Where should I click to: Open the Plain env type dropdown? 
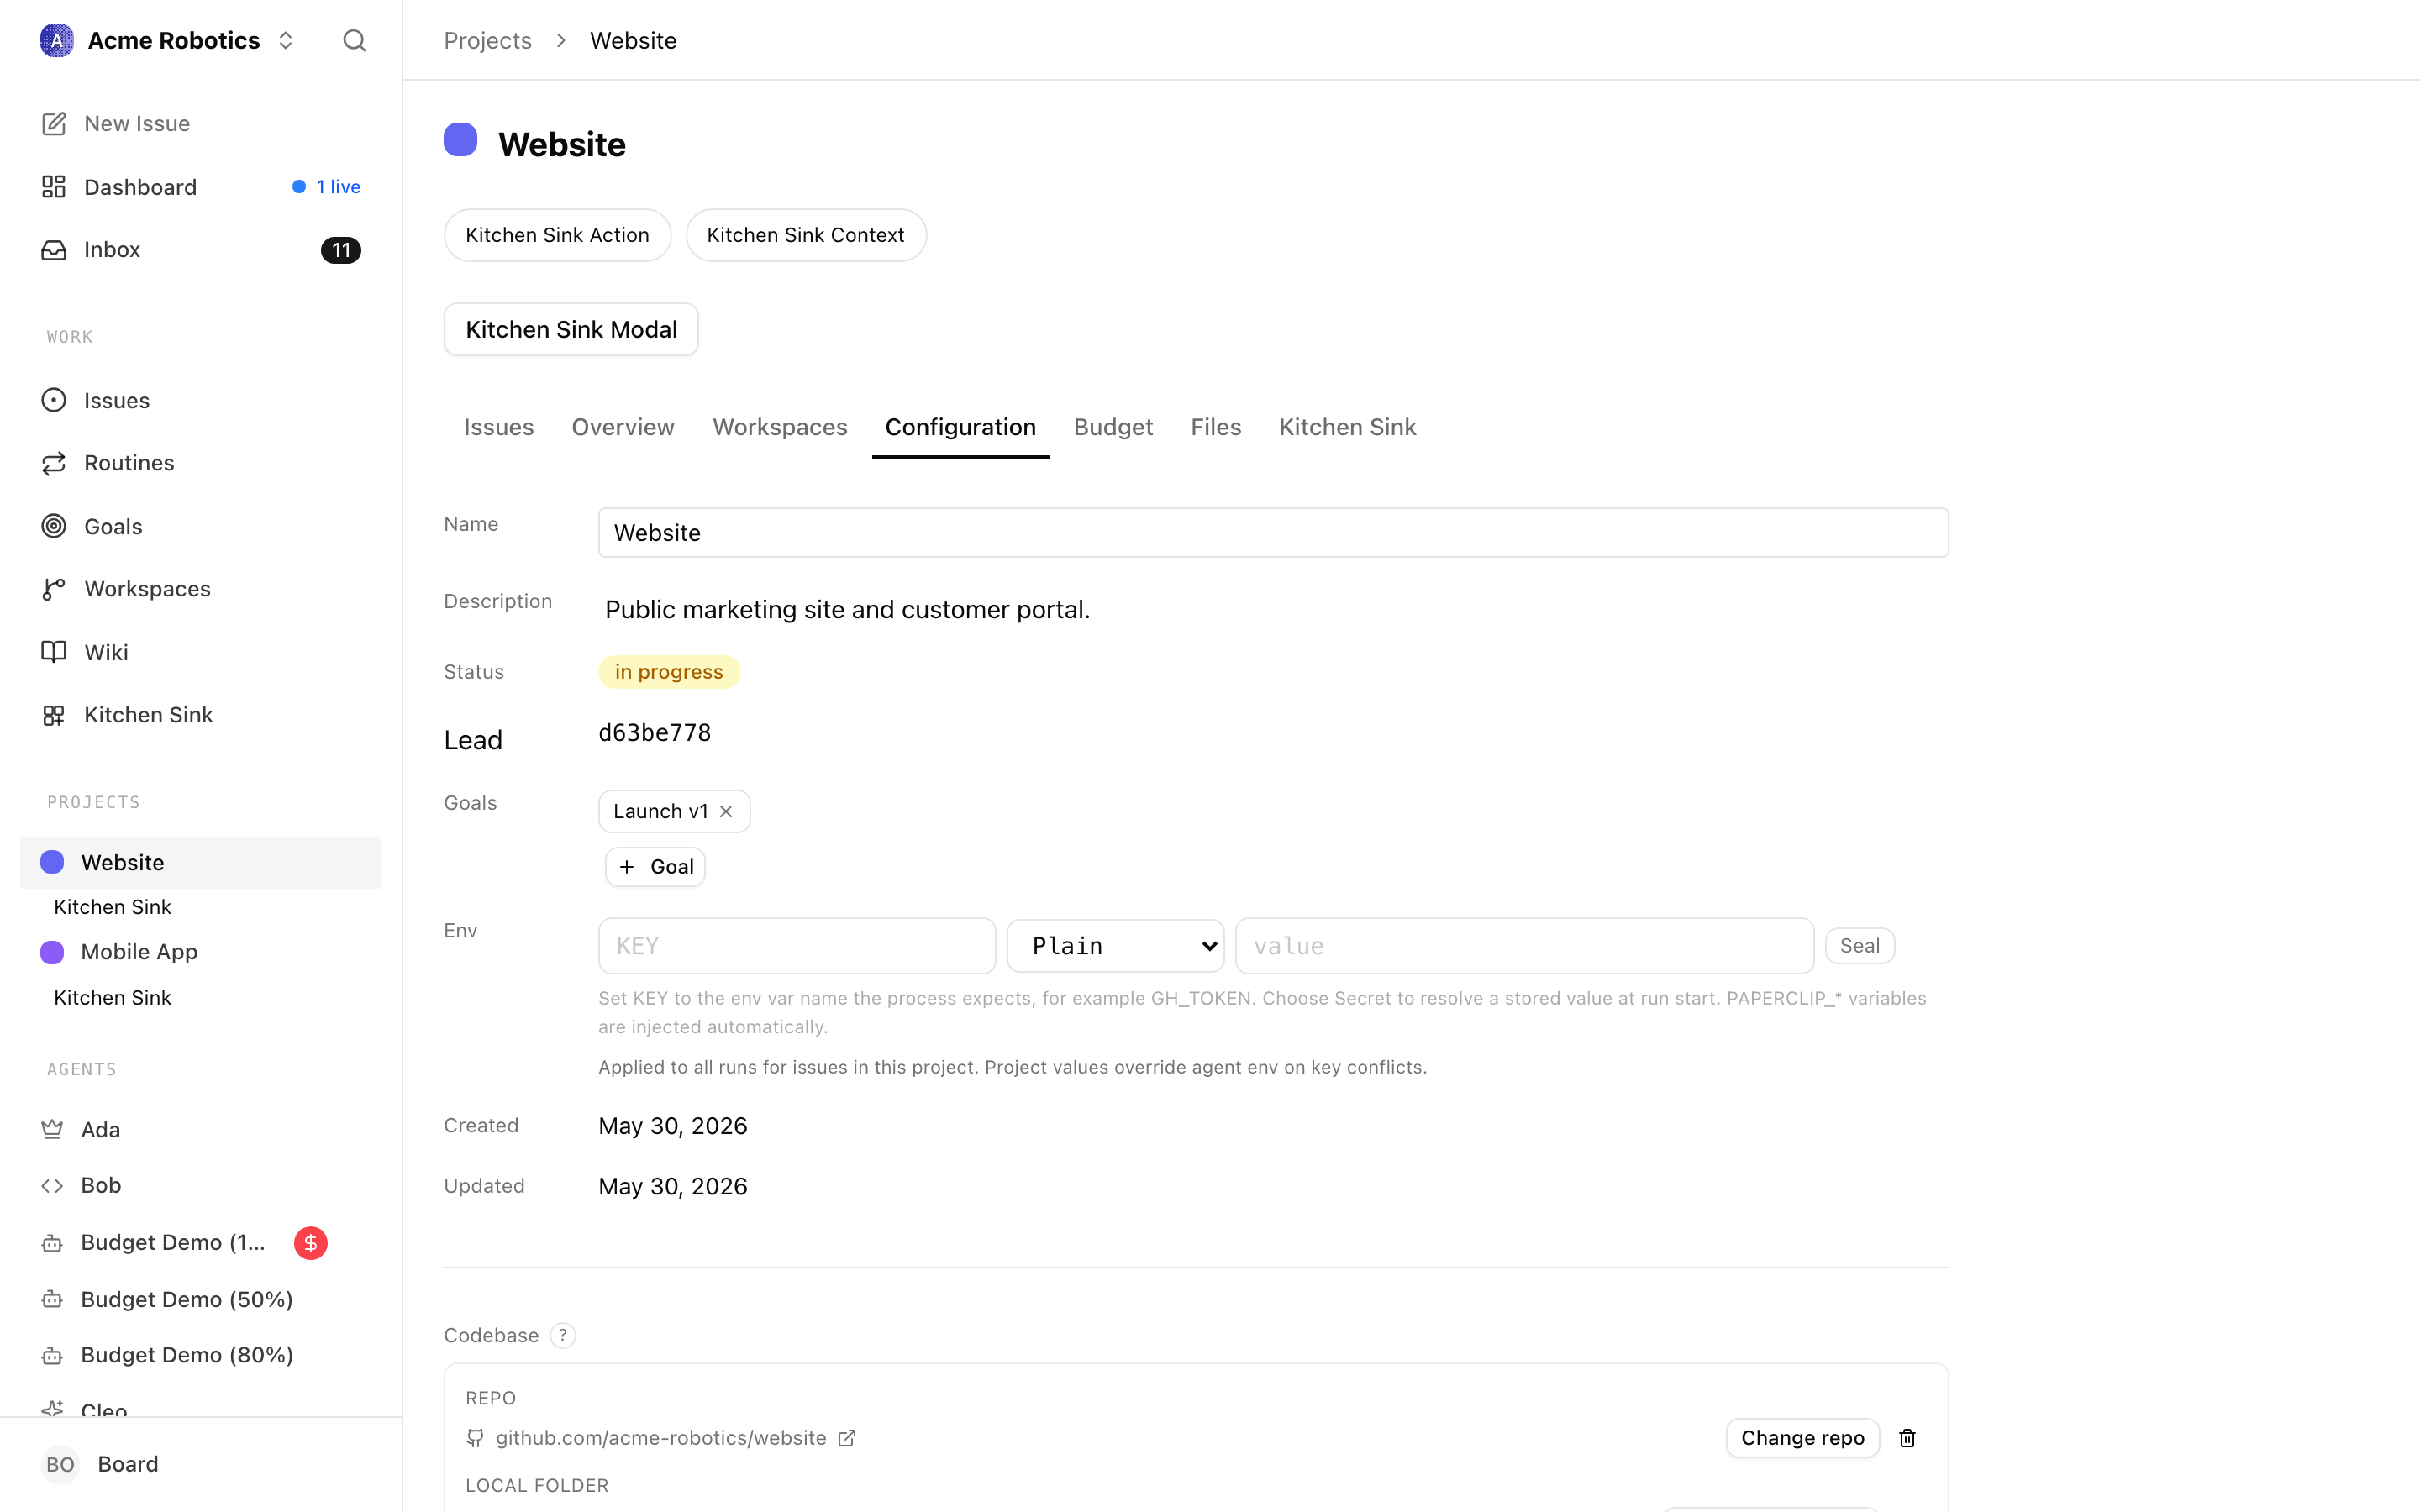[1116, 946]
